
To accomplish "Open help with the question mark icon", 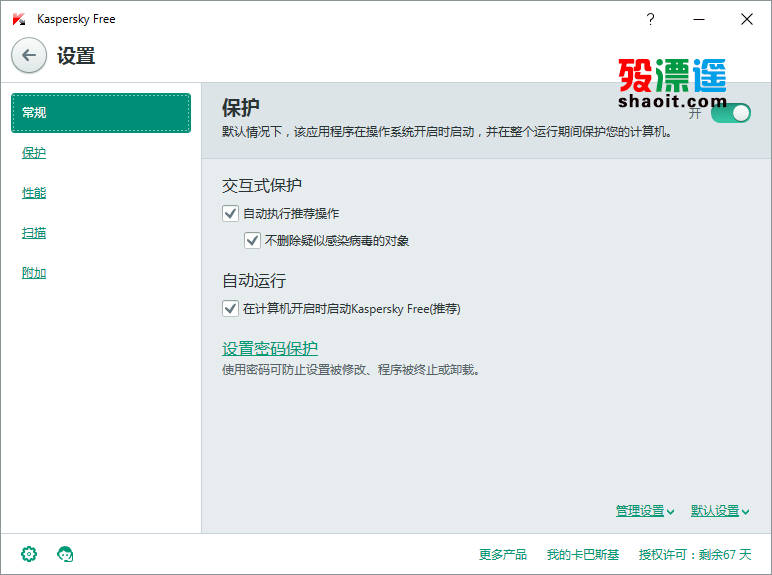I will 650,19.
